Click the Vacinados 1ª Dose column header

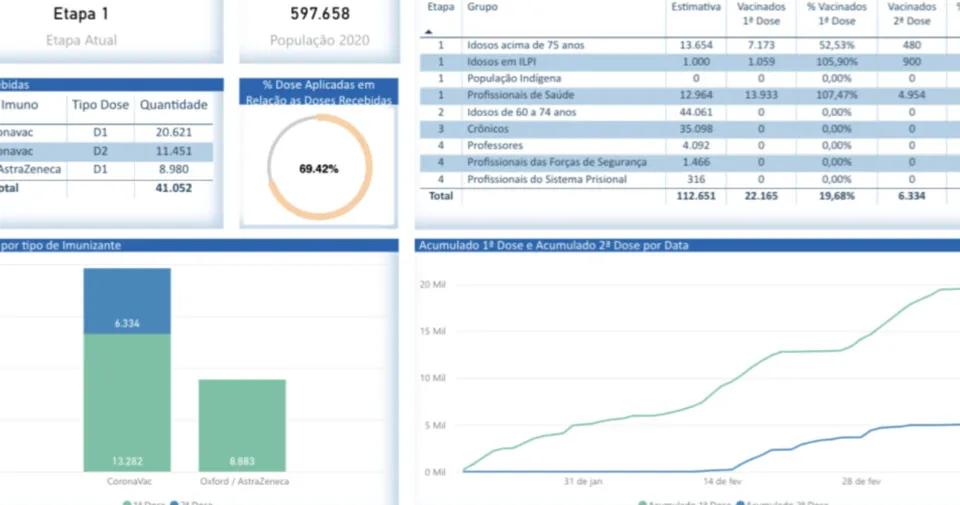(761, 14)
